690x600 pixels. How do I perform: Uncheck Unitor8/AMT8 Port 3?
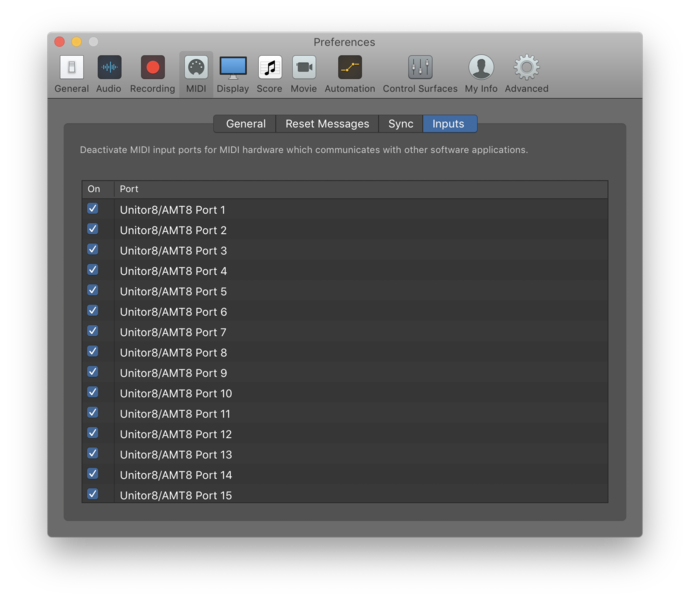coord(92,249)
